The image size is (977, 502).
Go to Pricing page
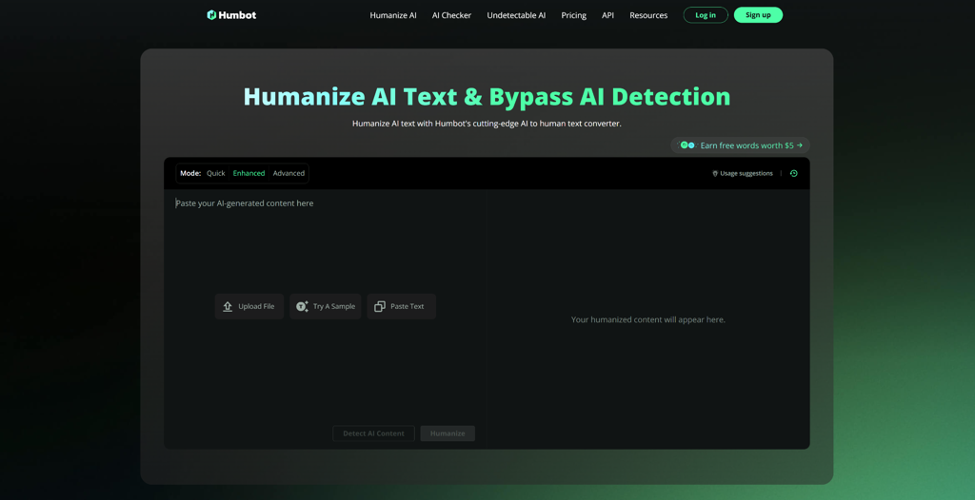(573, 16)
